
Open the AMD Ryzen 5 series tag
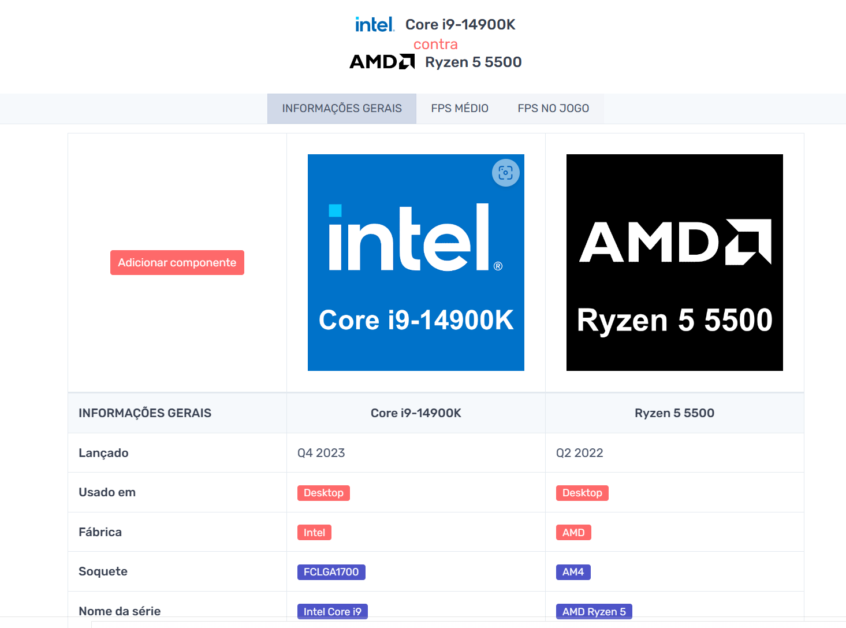click(x=594, y=611)
